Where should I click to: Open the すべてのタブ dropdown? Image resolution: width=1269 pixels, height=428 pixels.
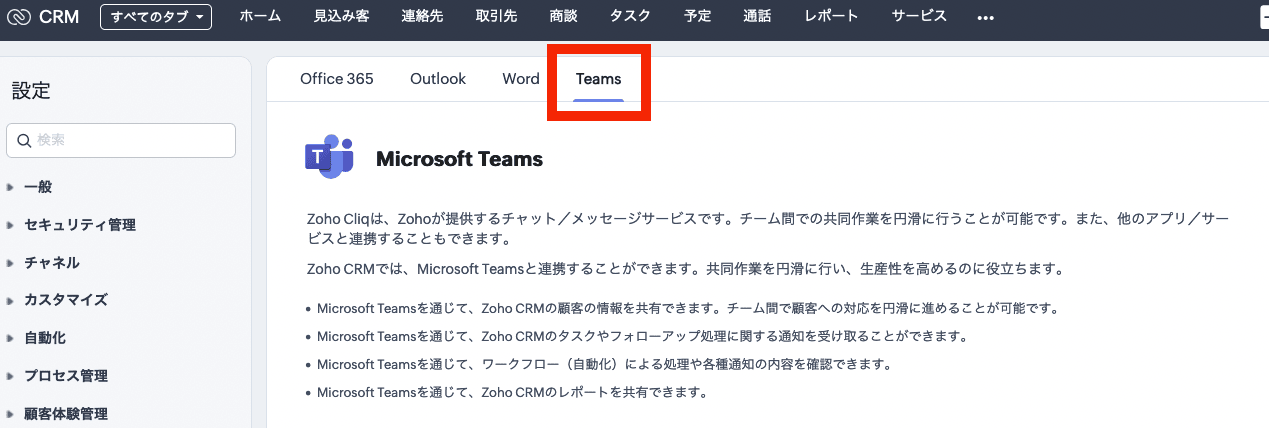pyautogui.click(x=156, y=17)
